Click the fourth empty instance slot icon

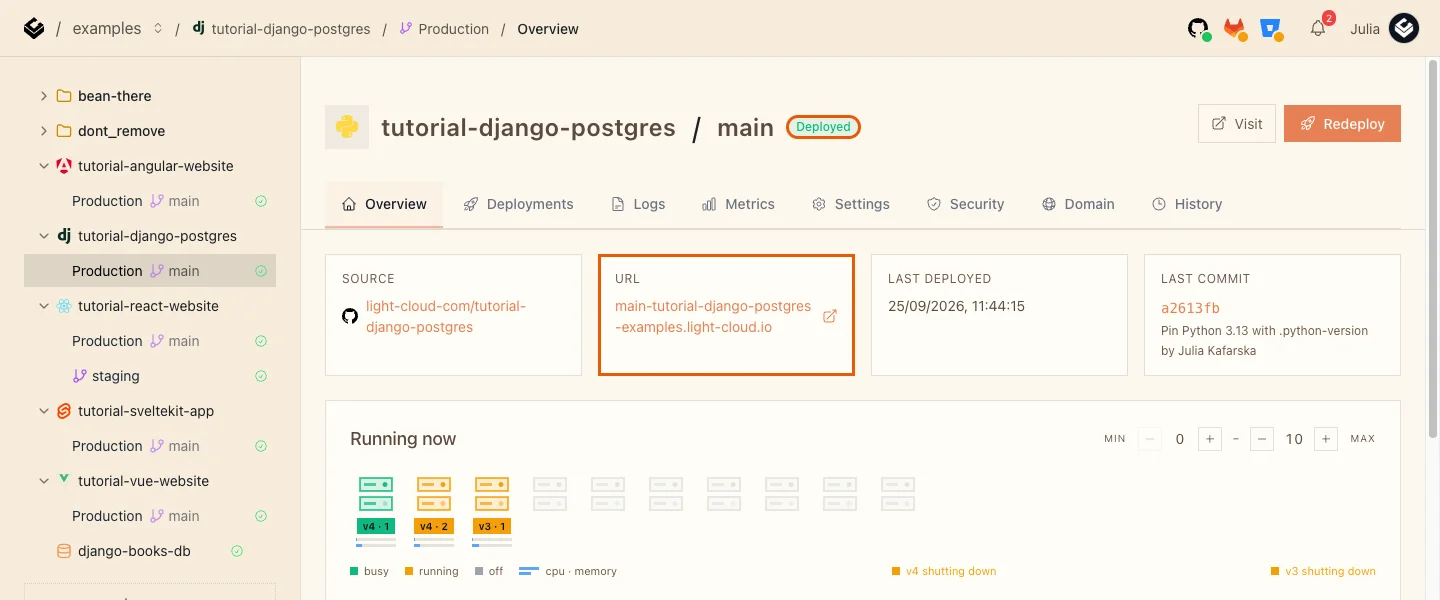(x=724, y=494)
